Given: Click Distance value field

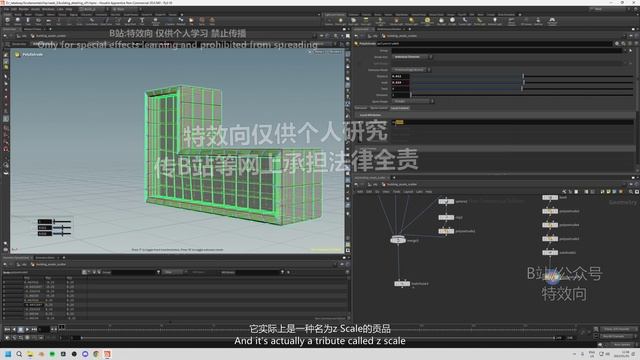Looking at the screenshot, I should pyautogui.click(x=400, y=76).
